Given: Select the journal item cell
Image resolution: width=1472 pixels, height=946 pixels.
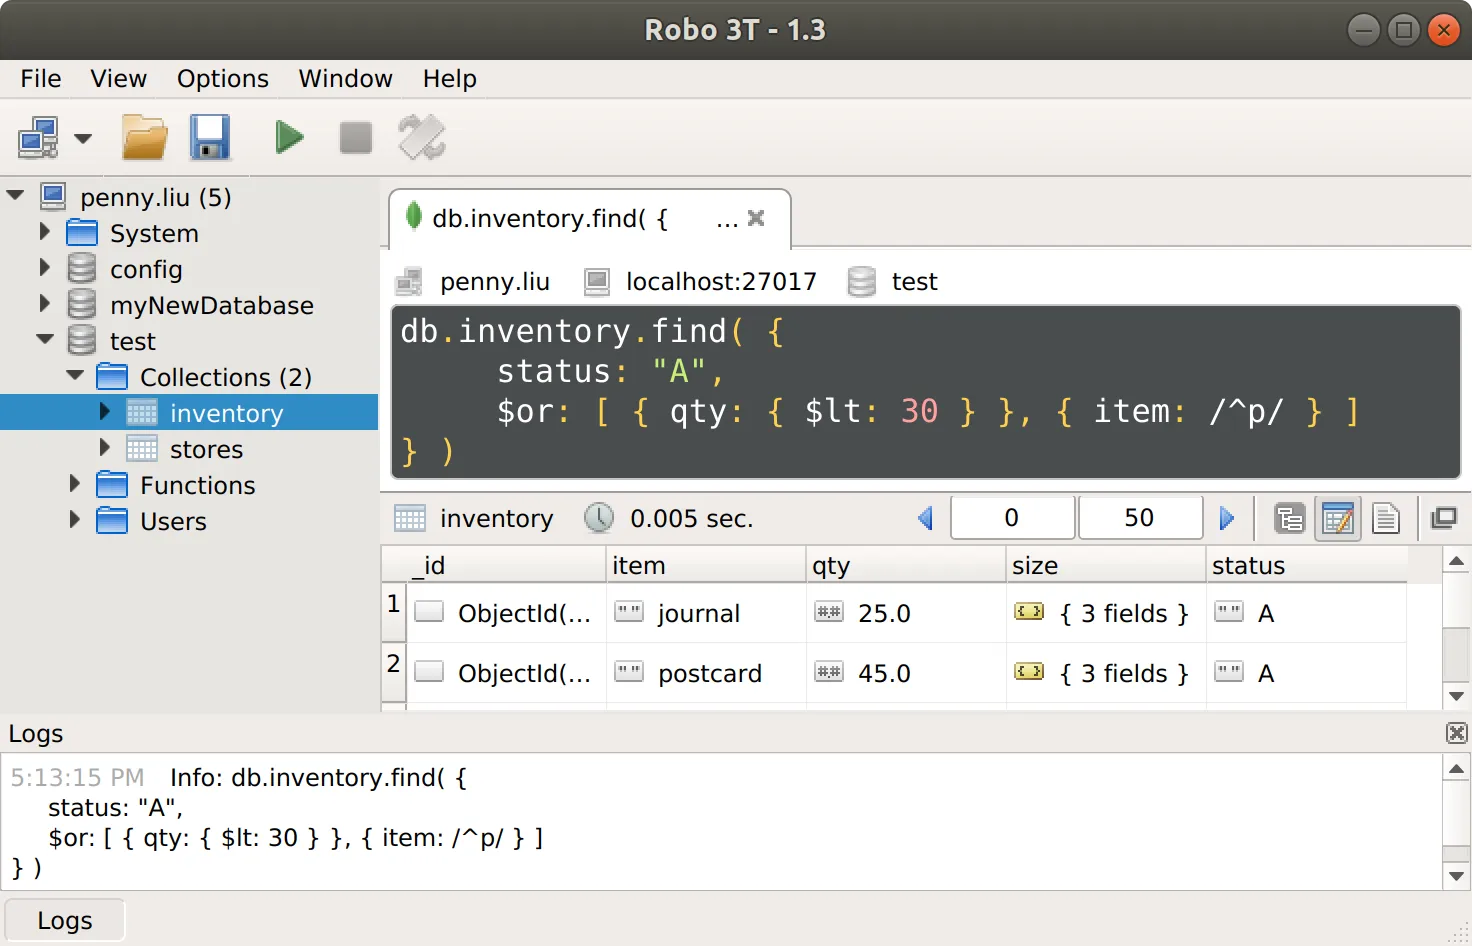Looking at the screenshot, I should [706, 613].
